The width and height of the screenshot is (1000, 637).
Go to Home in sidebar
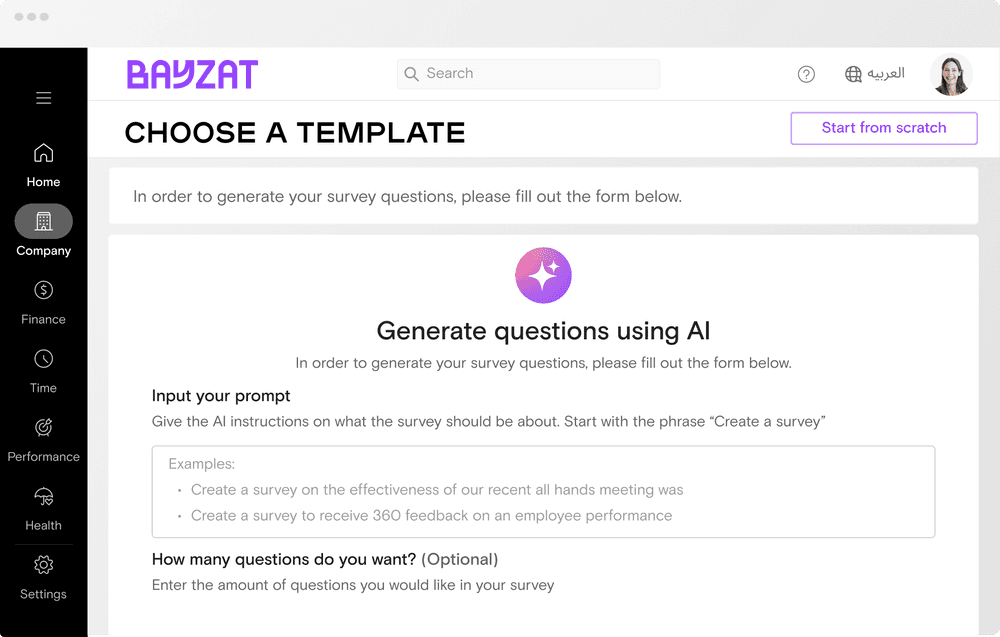tap(43, 165)
